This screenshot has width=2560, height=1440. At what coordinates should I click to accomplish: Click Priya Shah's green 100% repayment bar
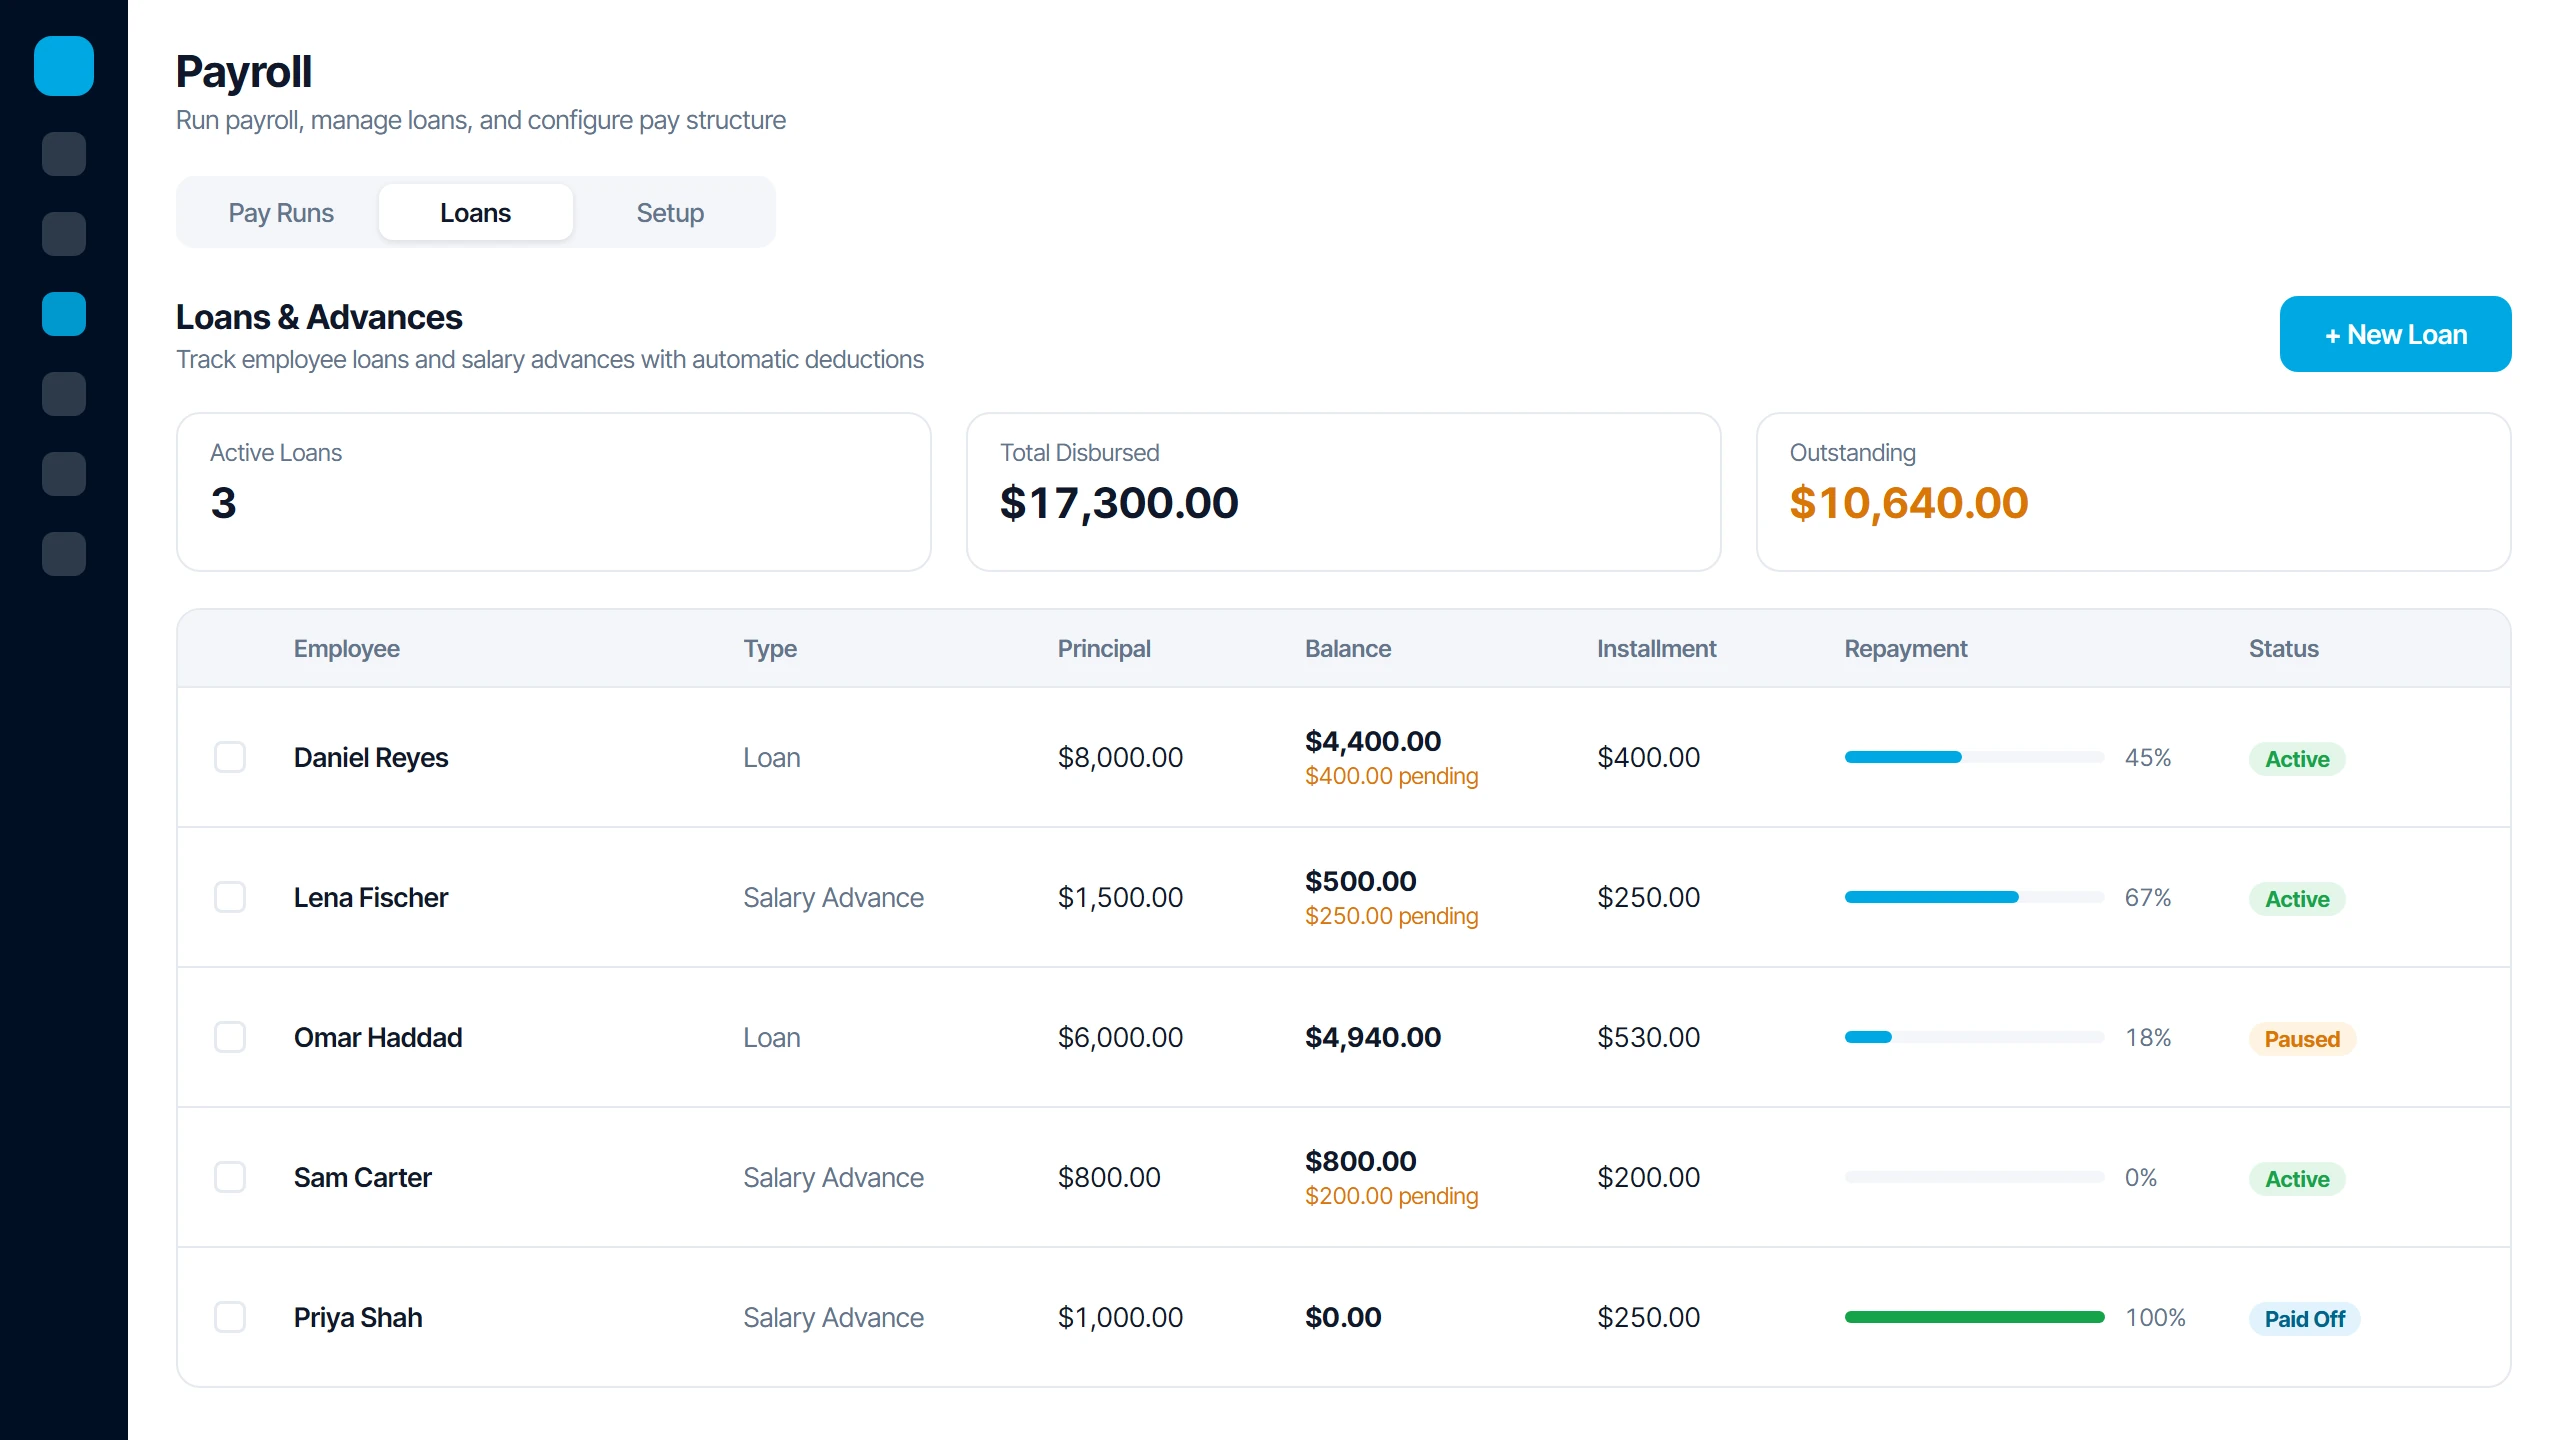click(1974, 1317)
